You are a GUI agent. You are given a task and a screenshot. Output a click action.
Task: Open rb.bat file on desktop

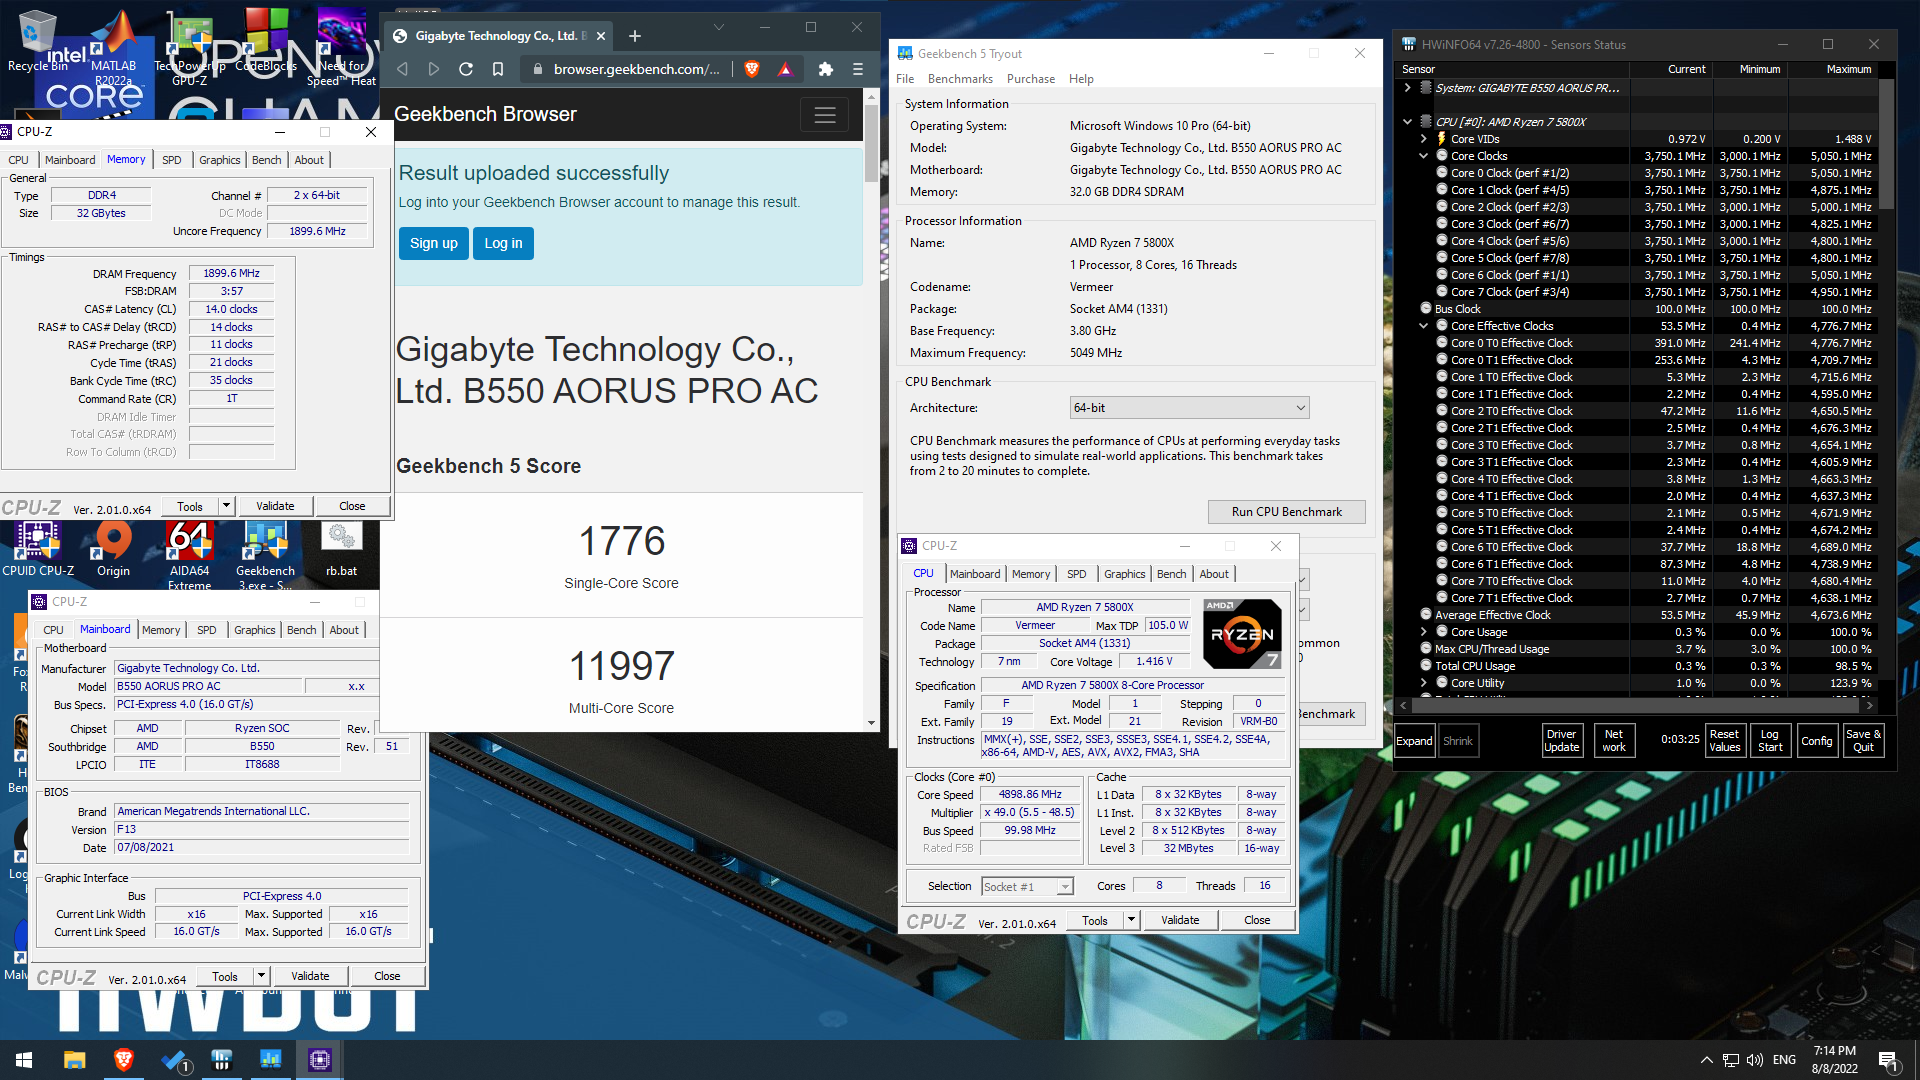(x=341, y=549)
